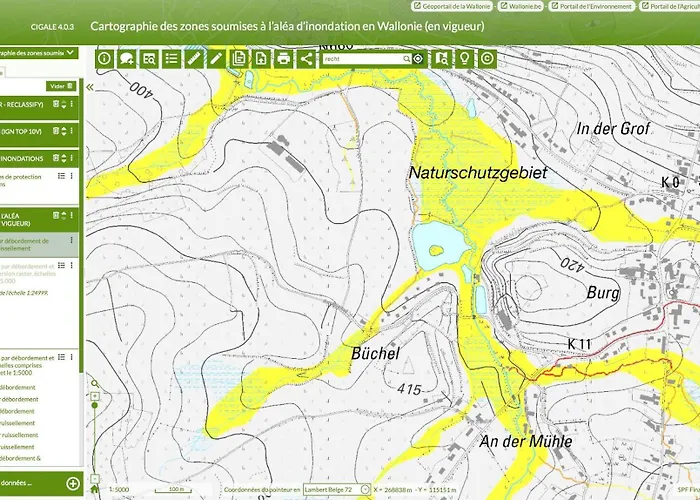
Task: Activate the pencil drawing tool
Action: pos(215,59)
